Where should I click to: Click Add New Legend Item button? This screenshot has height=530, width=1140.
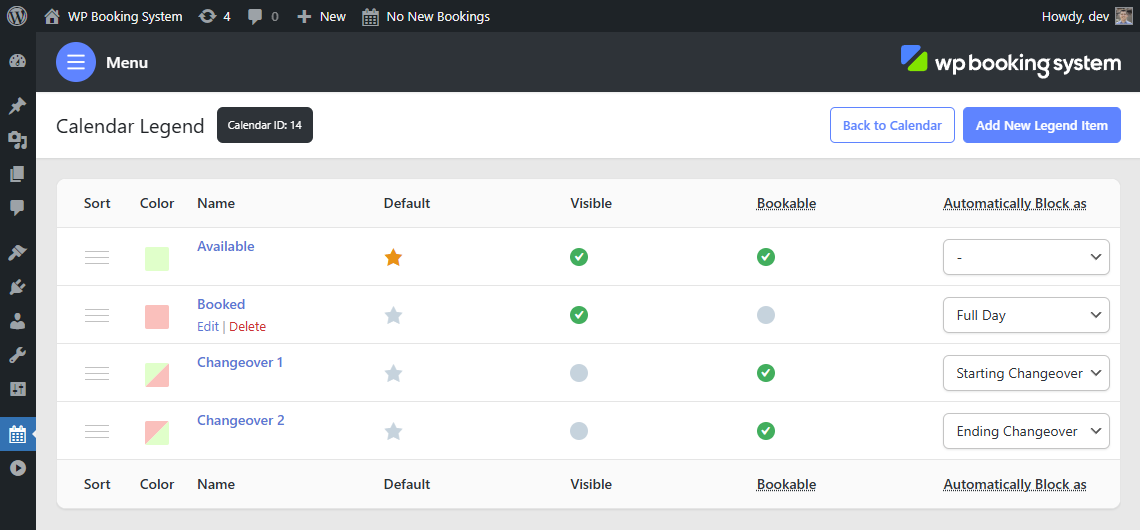[x=1042, y=125]
